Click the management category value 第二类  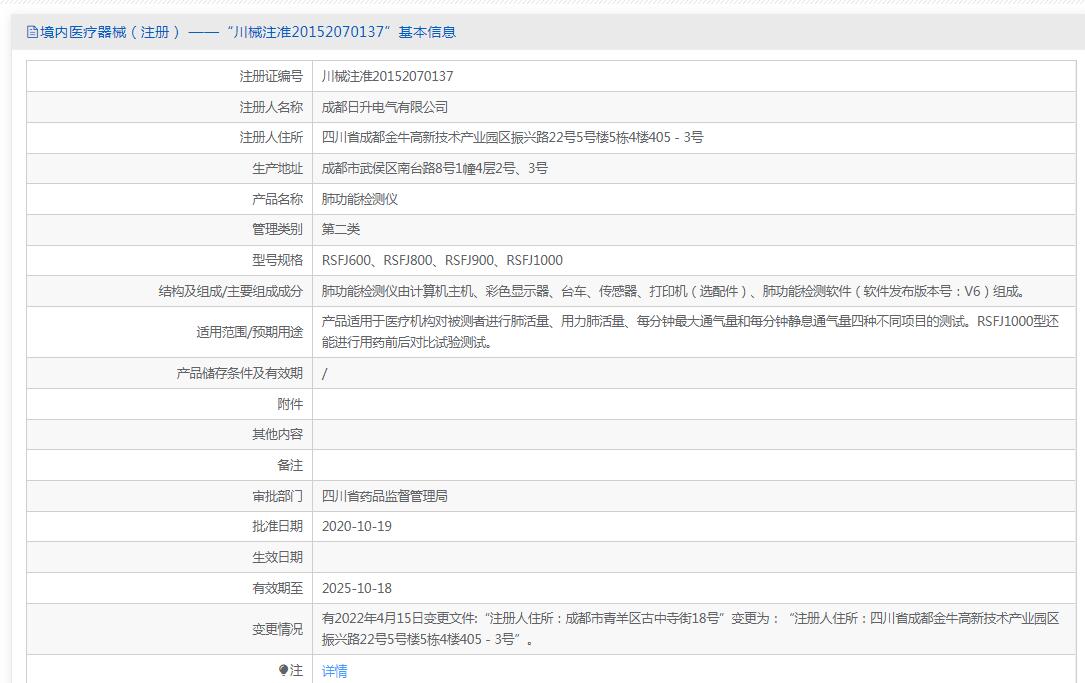click(341, 229)
